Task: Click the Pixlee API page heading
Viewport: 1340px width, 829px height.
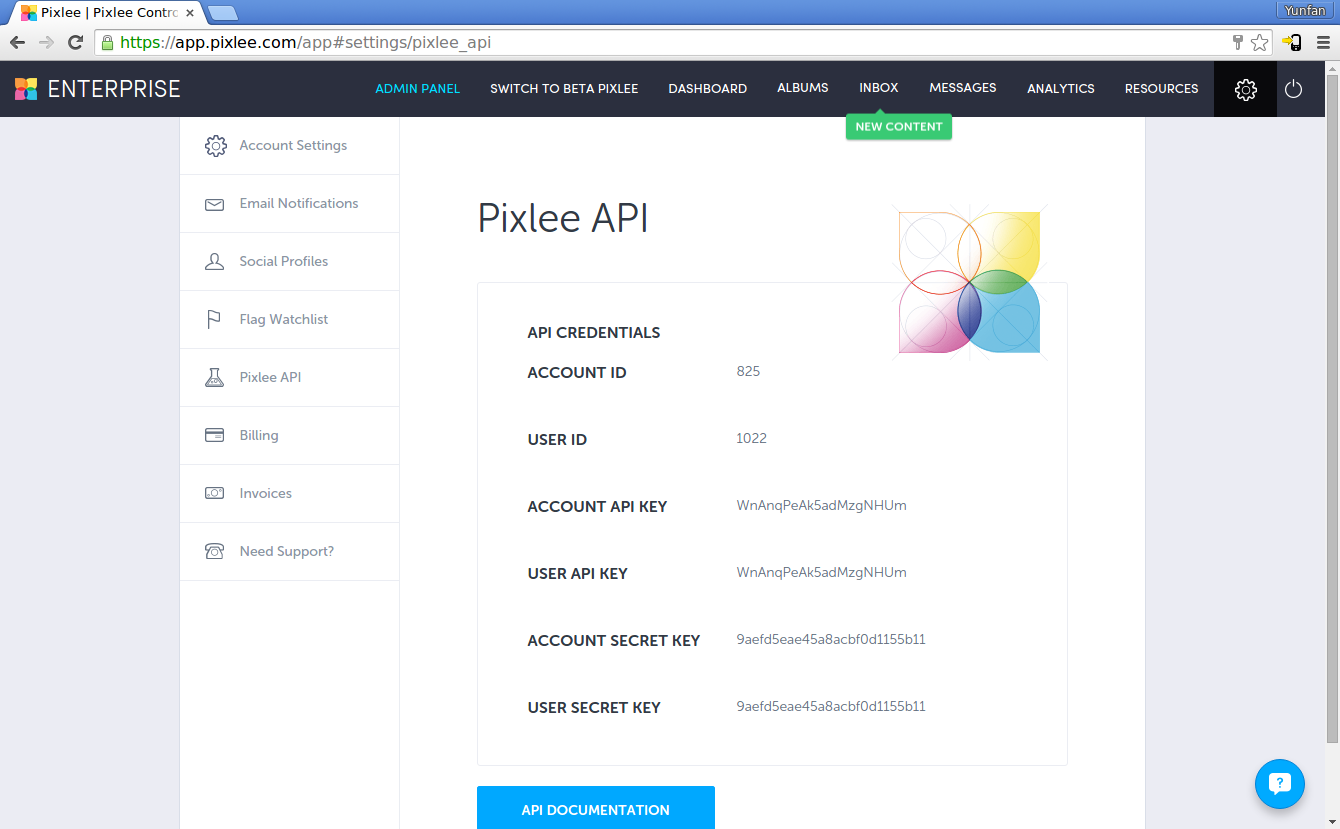Action: tap(563, 218)
